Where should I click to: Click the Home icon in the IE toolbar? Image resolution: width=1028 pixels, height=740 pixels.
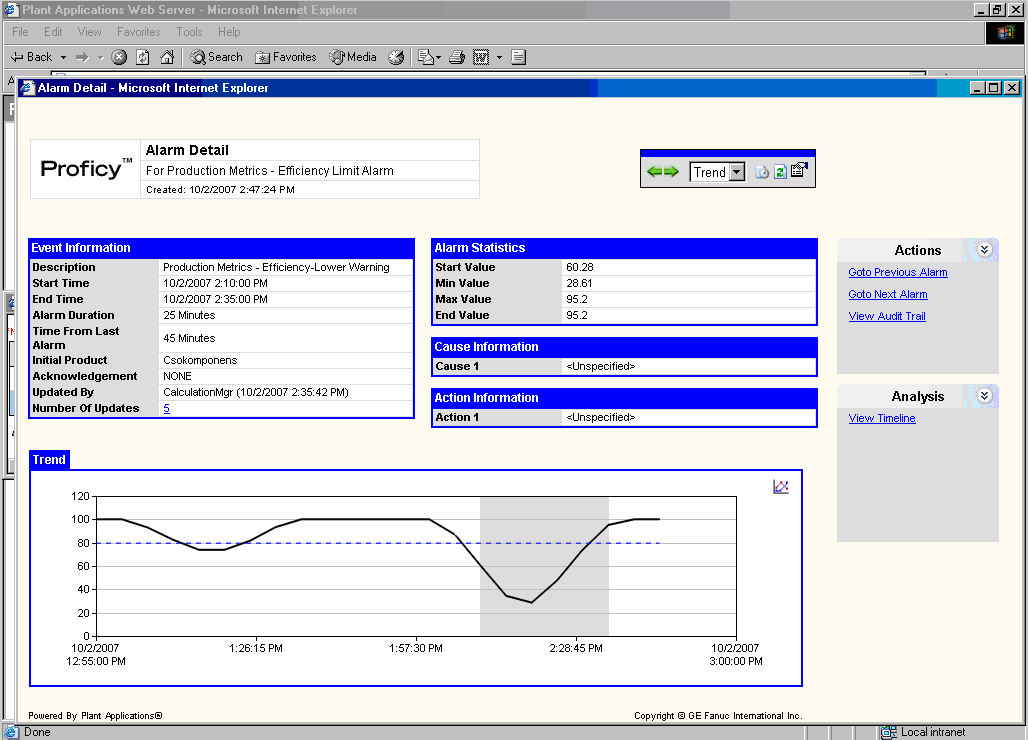point(167,57)
